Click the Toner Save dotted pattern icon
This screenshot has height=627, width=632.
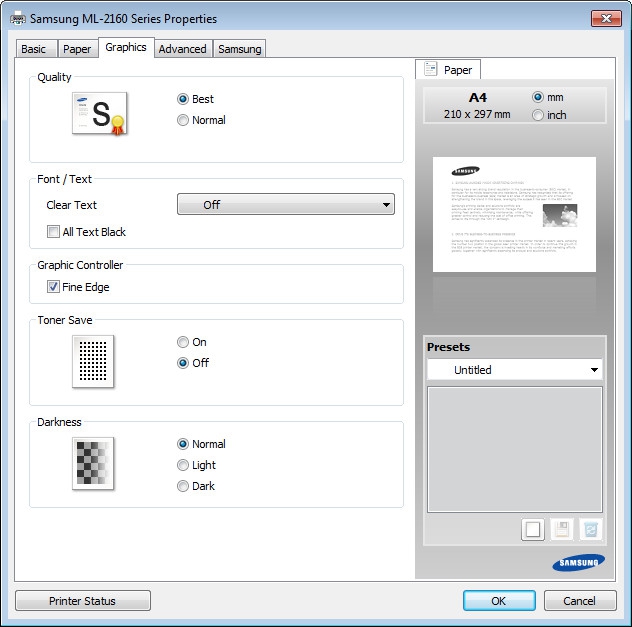click(93, 361)
